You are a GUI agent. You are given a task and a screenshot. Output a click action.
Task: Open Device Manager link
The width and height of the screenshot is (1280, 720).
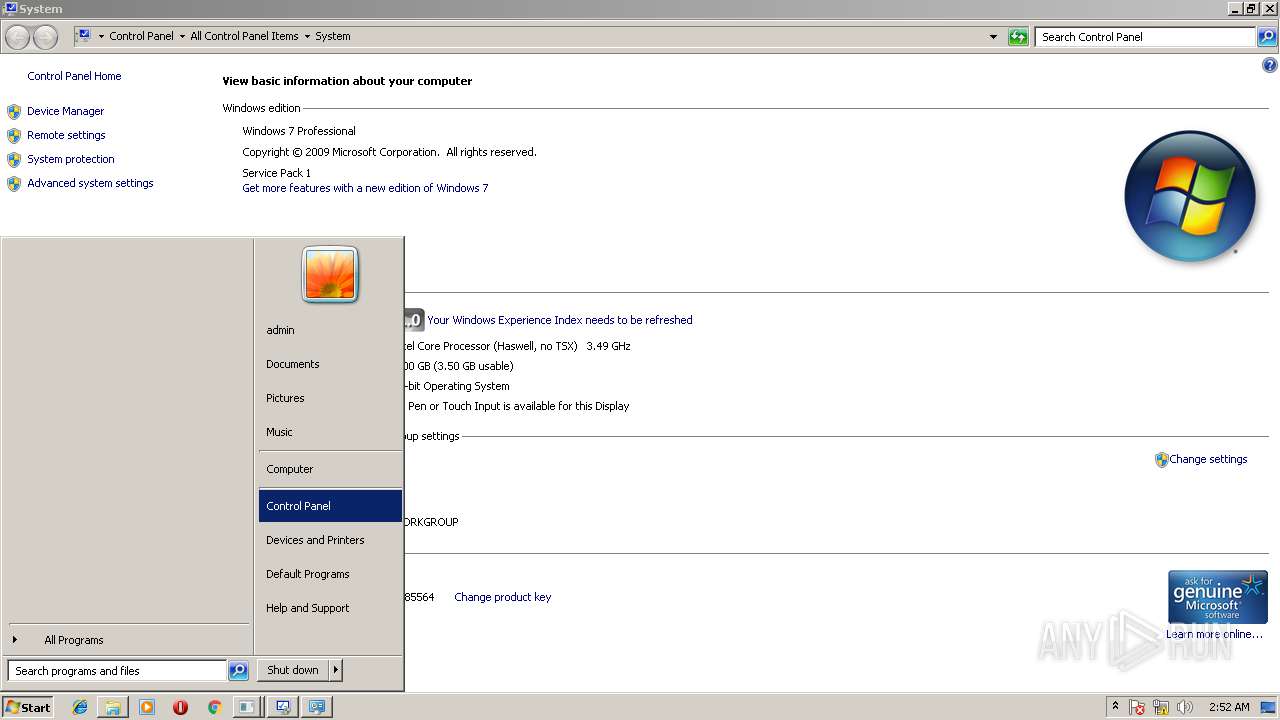coord(66,111)
